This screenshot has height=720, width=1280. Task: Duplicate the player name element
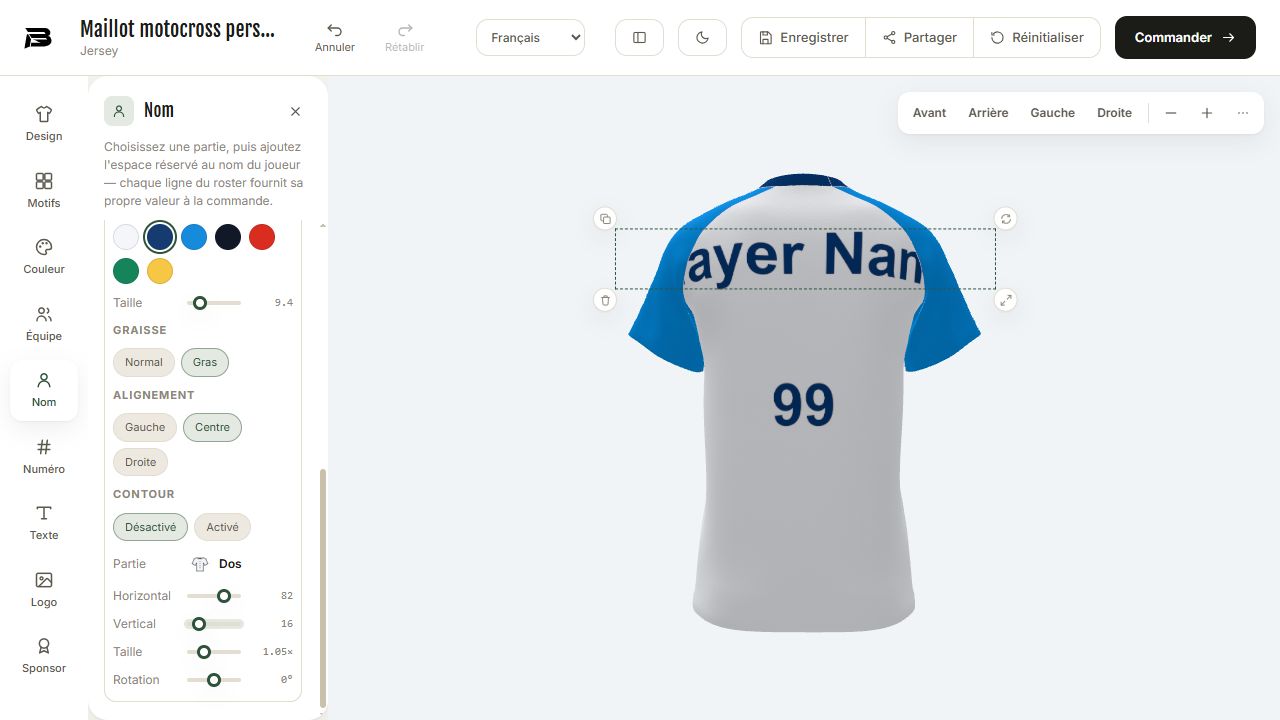pos(605,218)
